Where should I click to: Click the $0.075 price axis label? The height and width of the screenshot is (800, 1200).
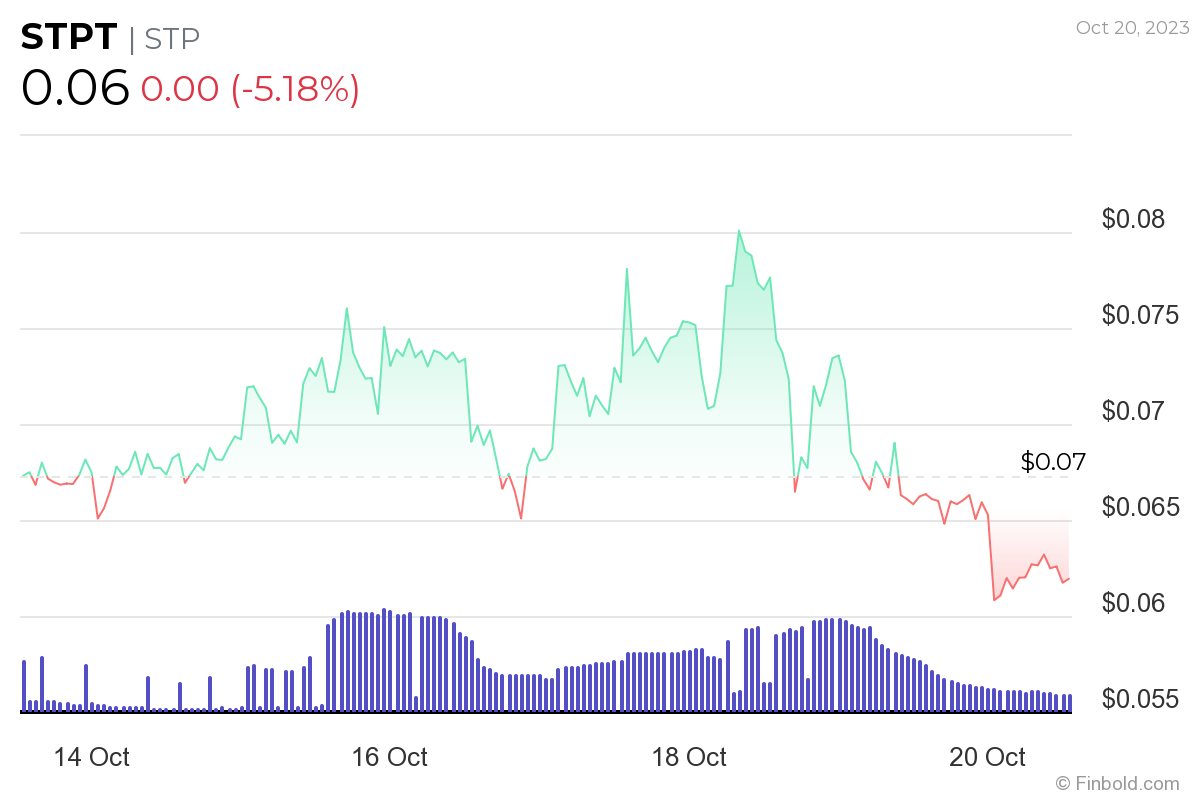(1141, 315)
